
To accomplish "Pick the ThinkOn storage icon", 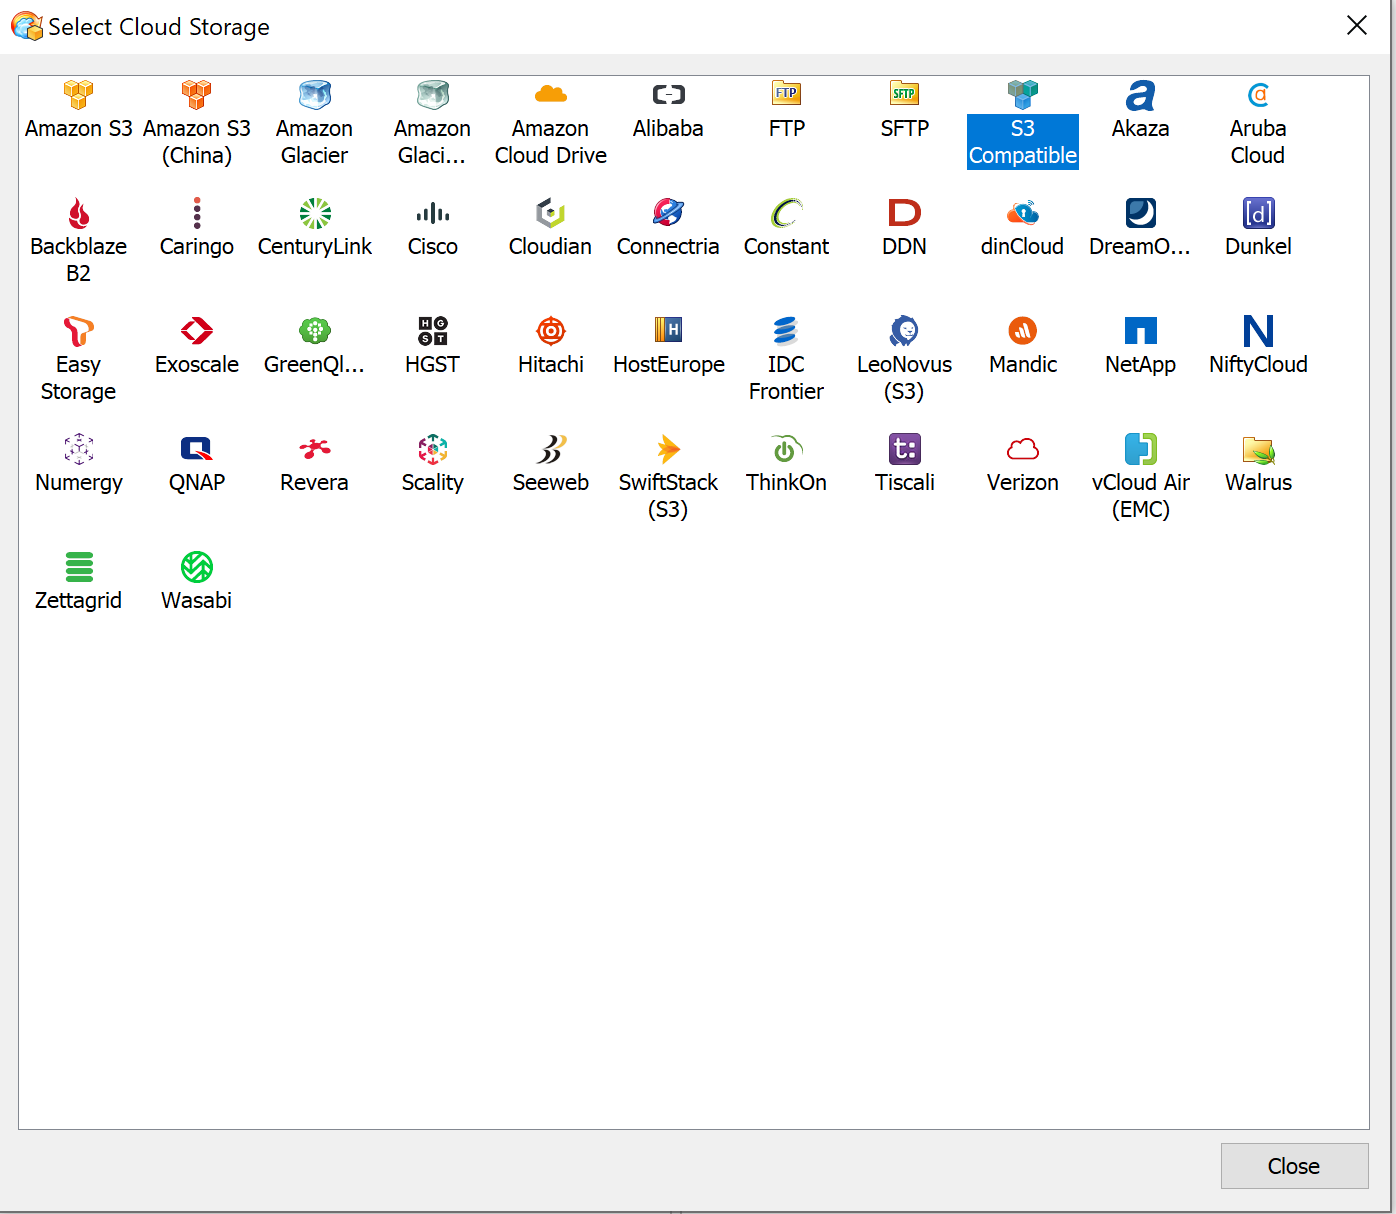I will point(786,449).
